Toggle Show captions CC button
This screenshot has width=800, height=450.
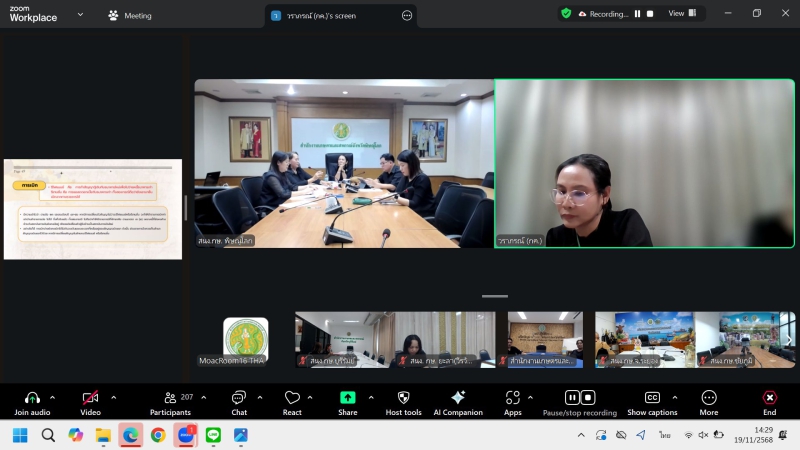coord(652,398)
